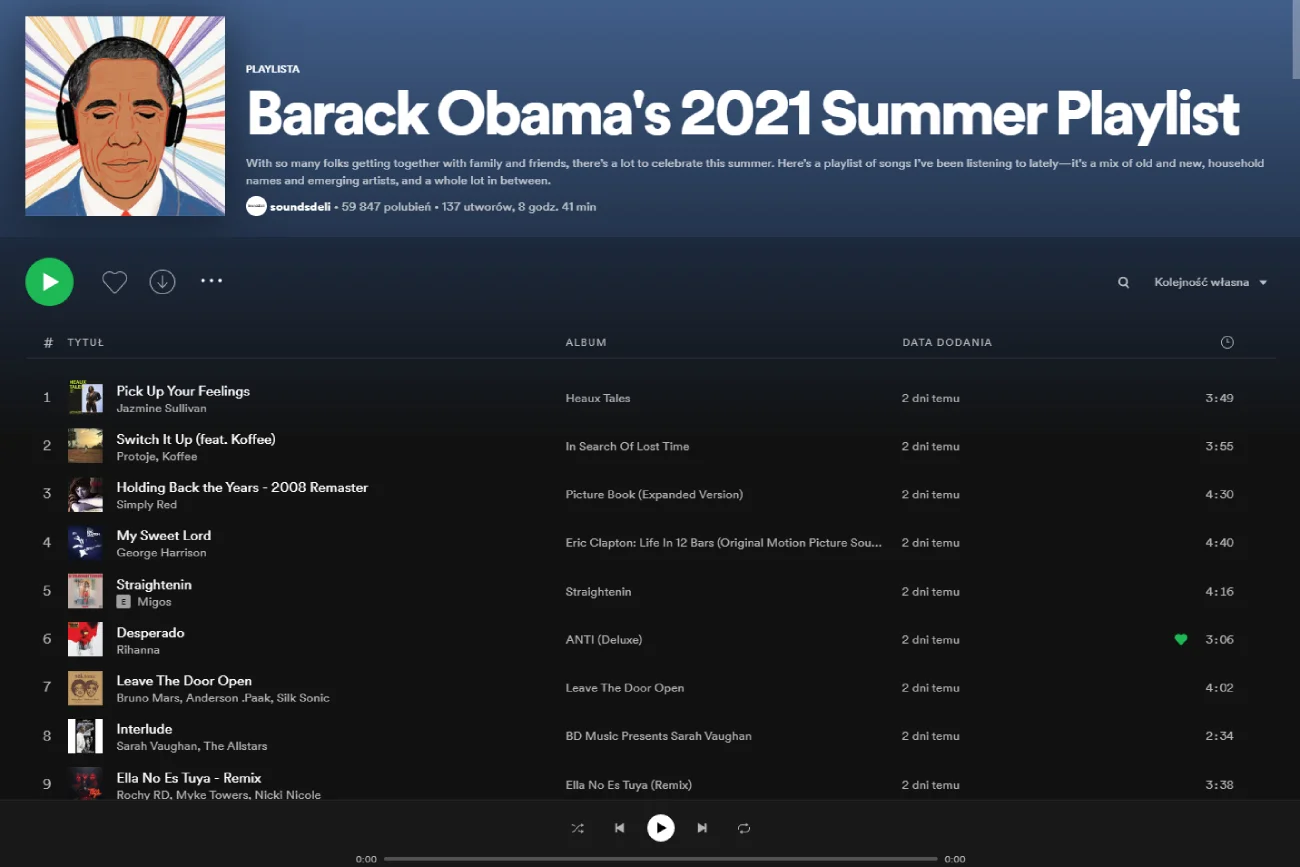
Task: Click the Holding Back the Years album art
Action: click(85, 494)
